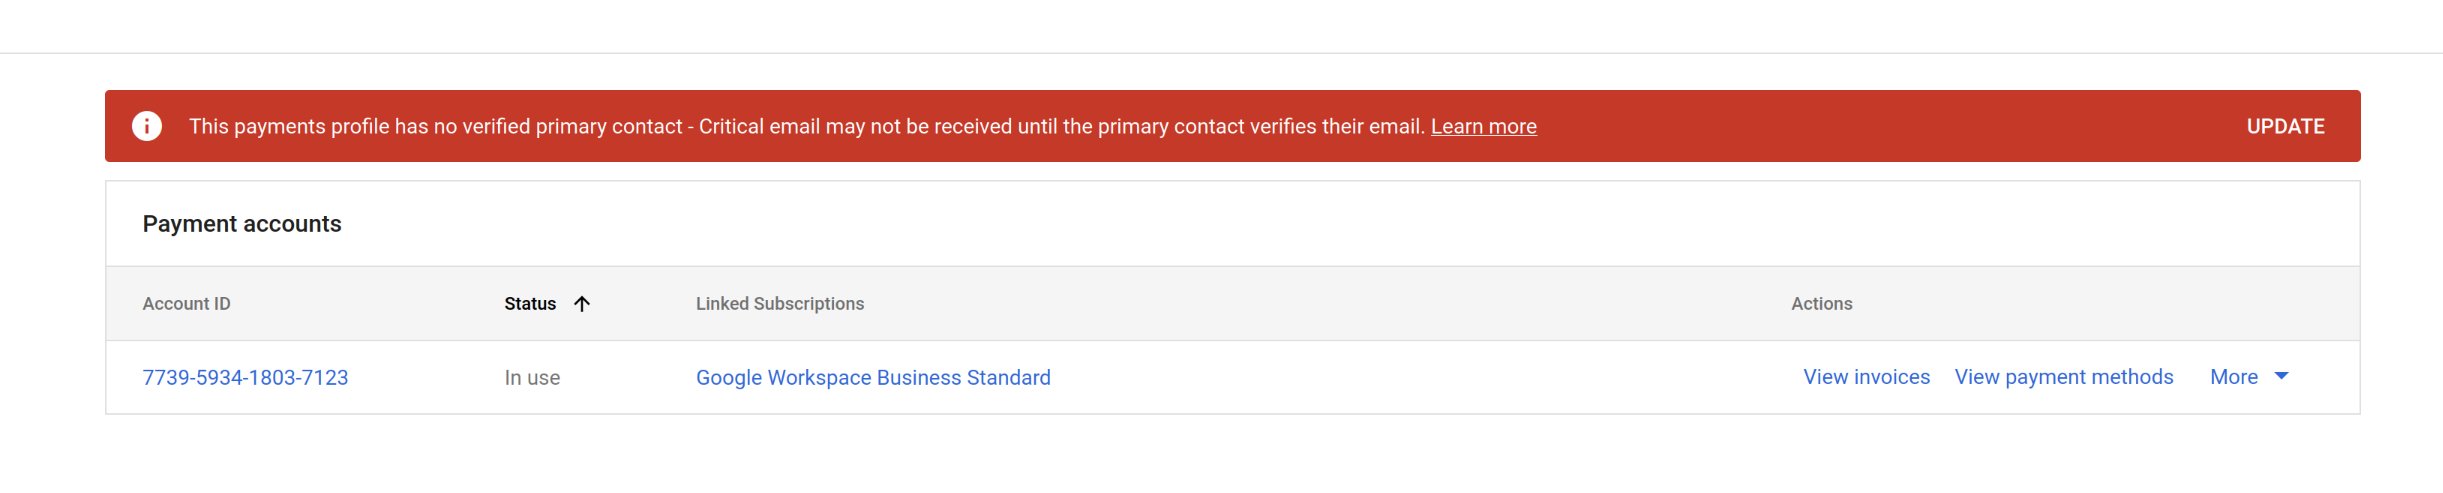Image resolution: width=2443 pixels, height=493 pixels.
Task: Open account 7739-5934-1803-7123
Action: [245, 378]
